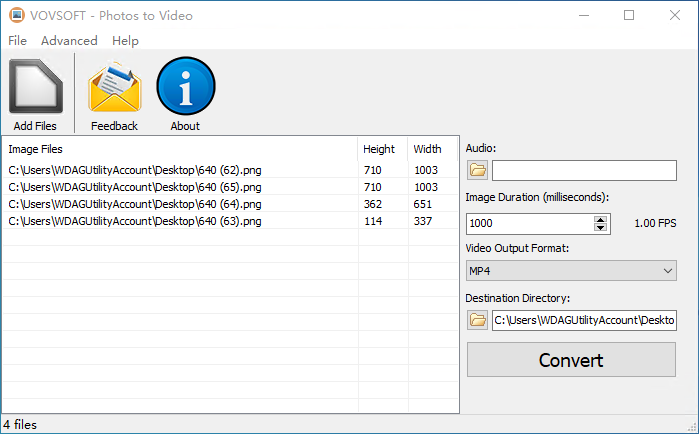This screenshot has width=699, height=434.
Task: Close the Photos to Video window
Action: [675, 15]
